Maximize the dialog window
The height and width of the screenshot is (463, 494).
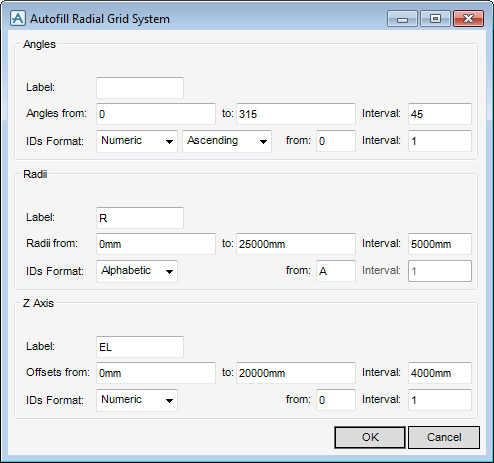click(435, 19)
